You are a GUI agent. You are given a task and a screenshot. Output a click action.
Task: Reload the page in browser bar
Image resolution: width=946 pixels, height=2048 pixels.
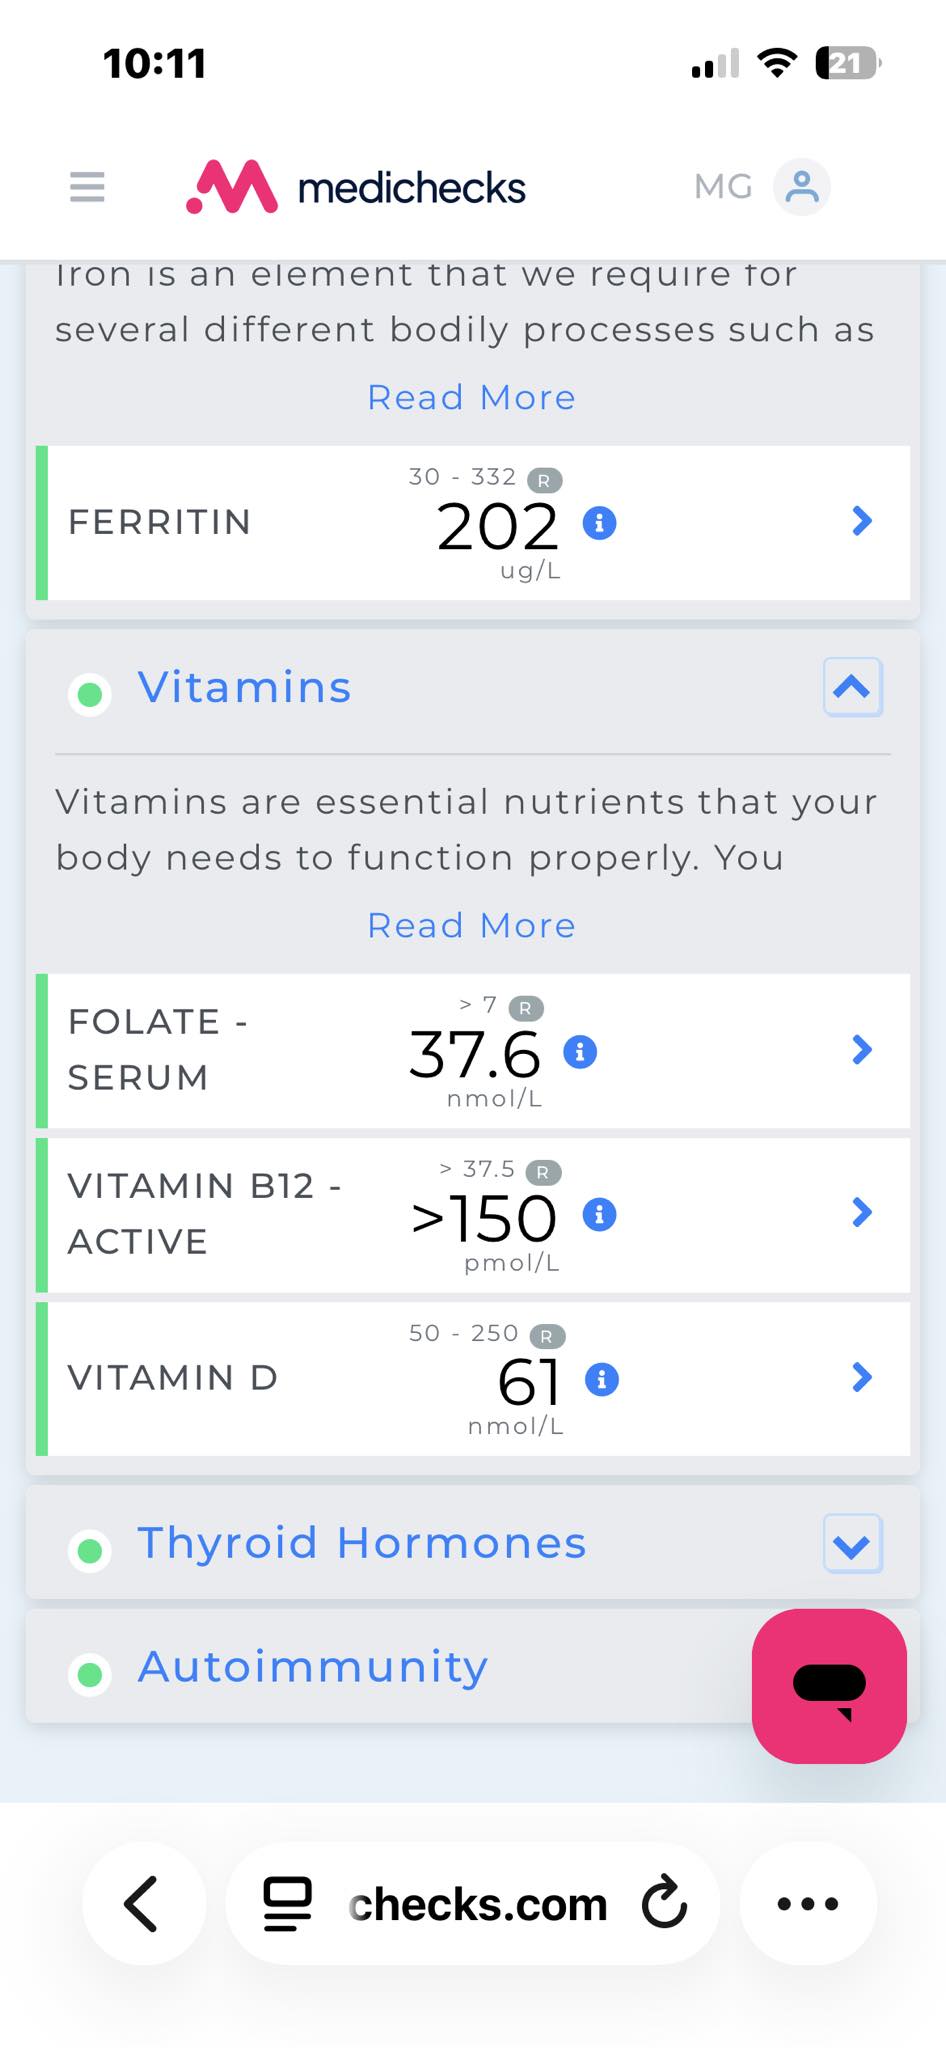tap(664, 1903)
